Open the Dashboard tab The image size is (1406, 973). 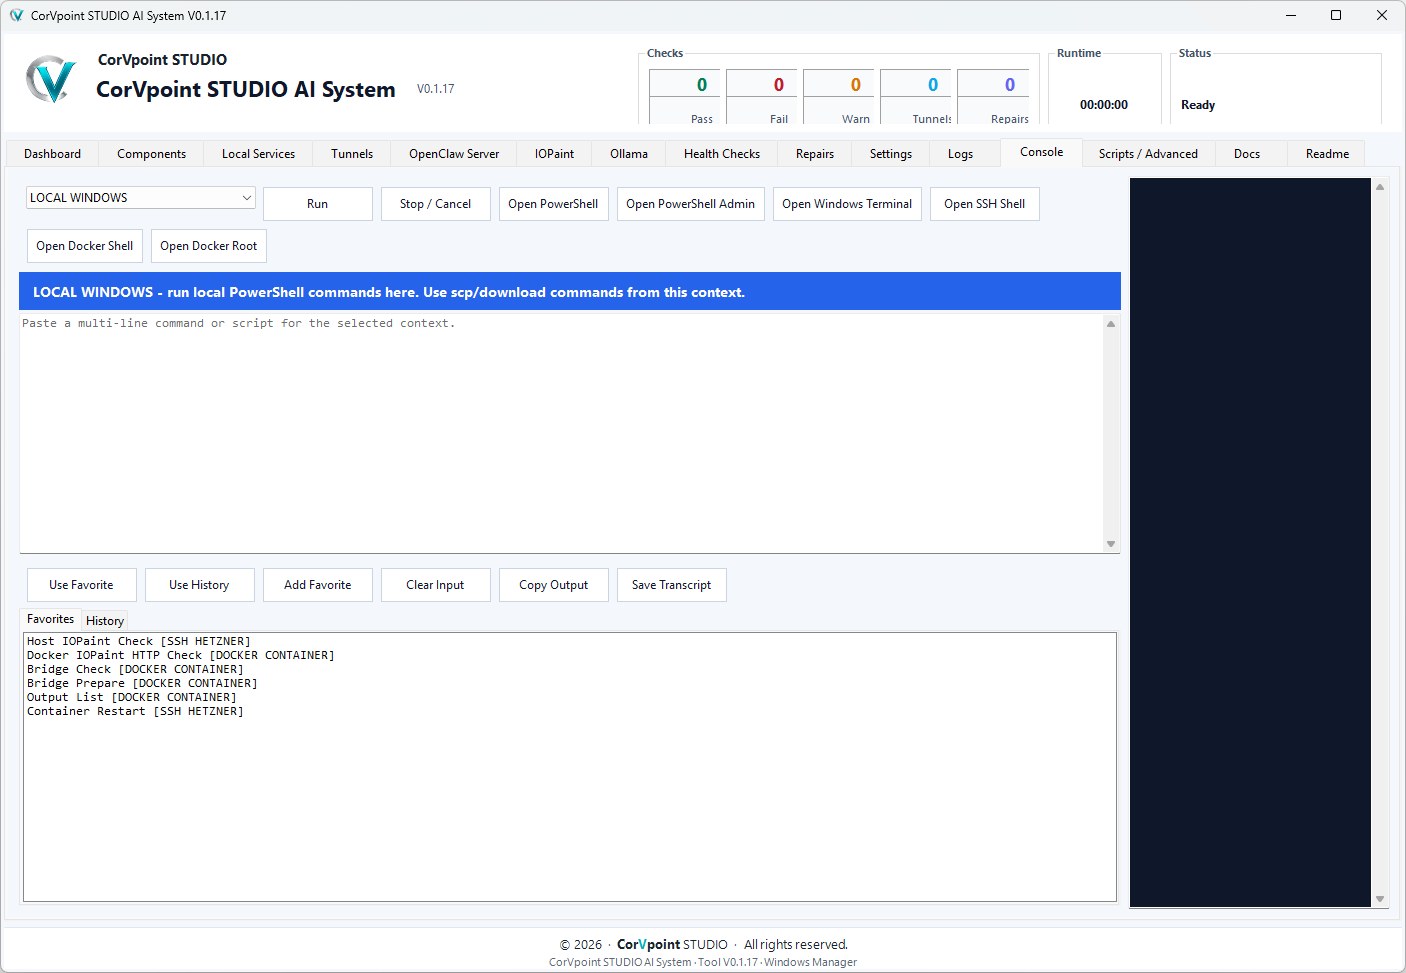[52, 154]
